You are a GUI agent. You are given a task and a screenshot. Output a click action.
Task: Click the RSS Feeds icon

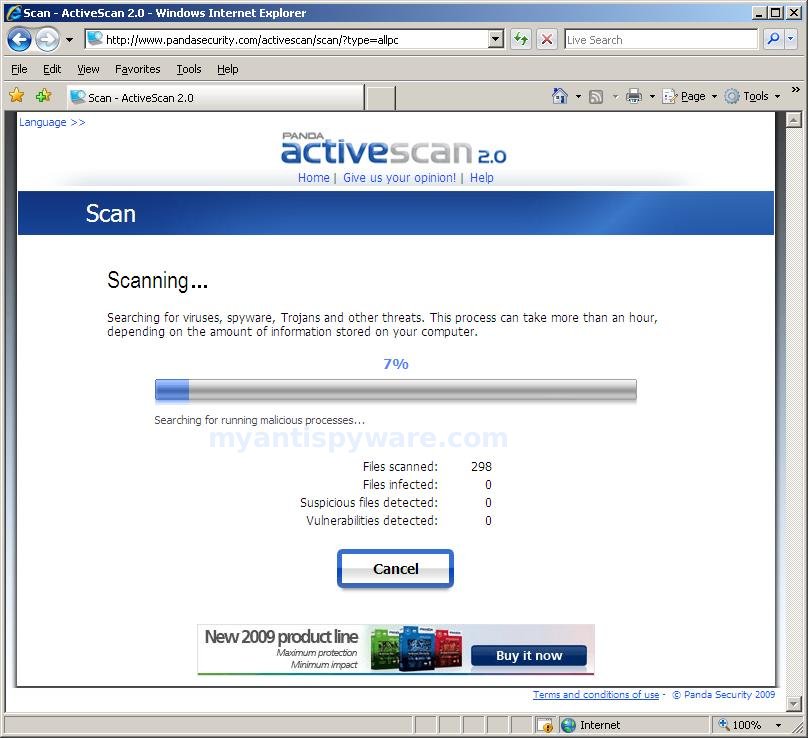click(x=595, y=95)
